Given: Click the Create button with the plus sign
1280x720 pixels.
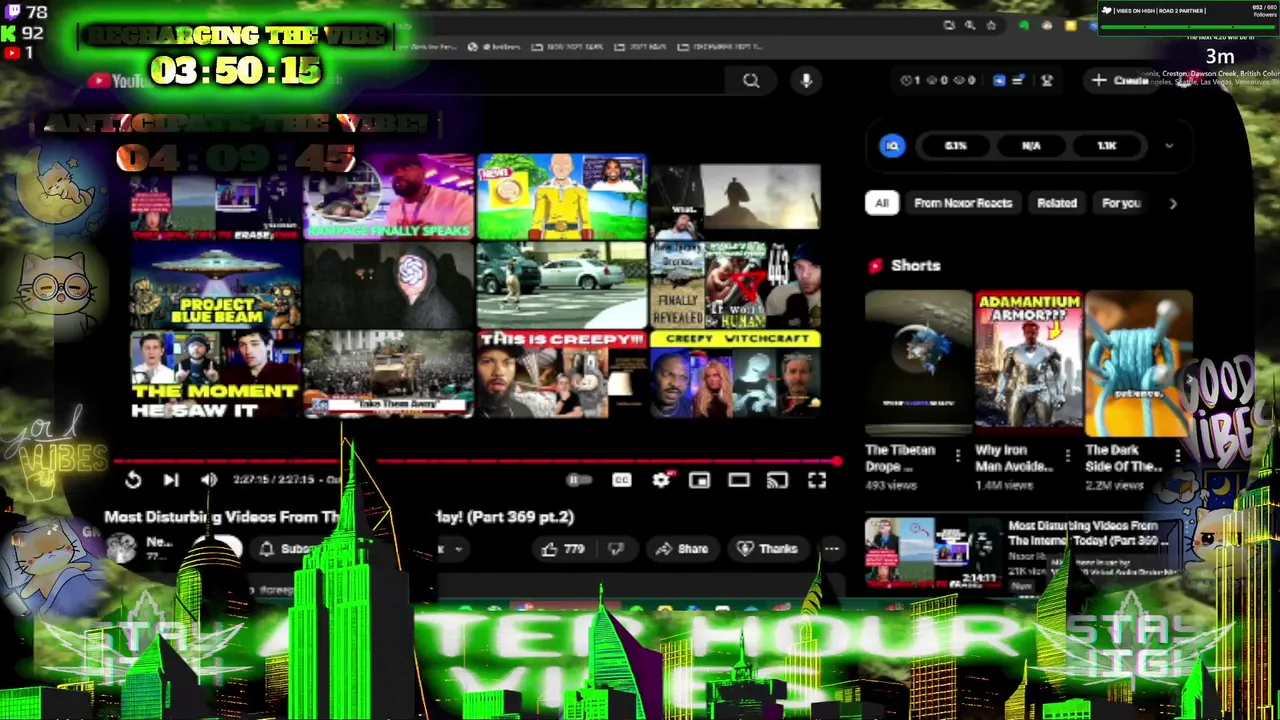Looking at the screenshot, I should (x=1121, y=81).
